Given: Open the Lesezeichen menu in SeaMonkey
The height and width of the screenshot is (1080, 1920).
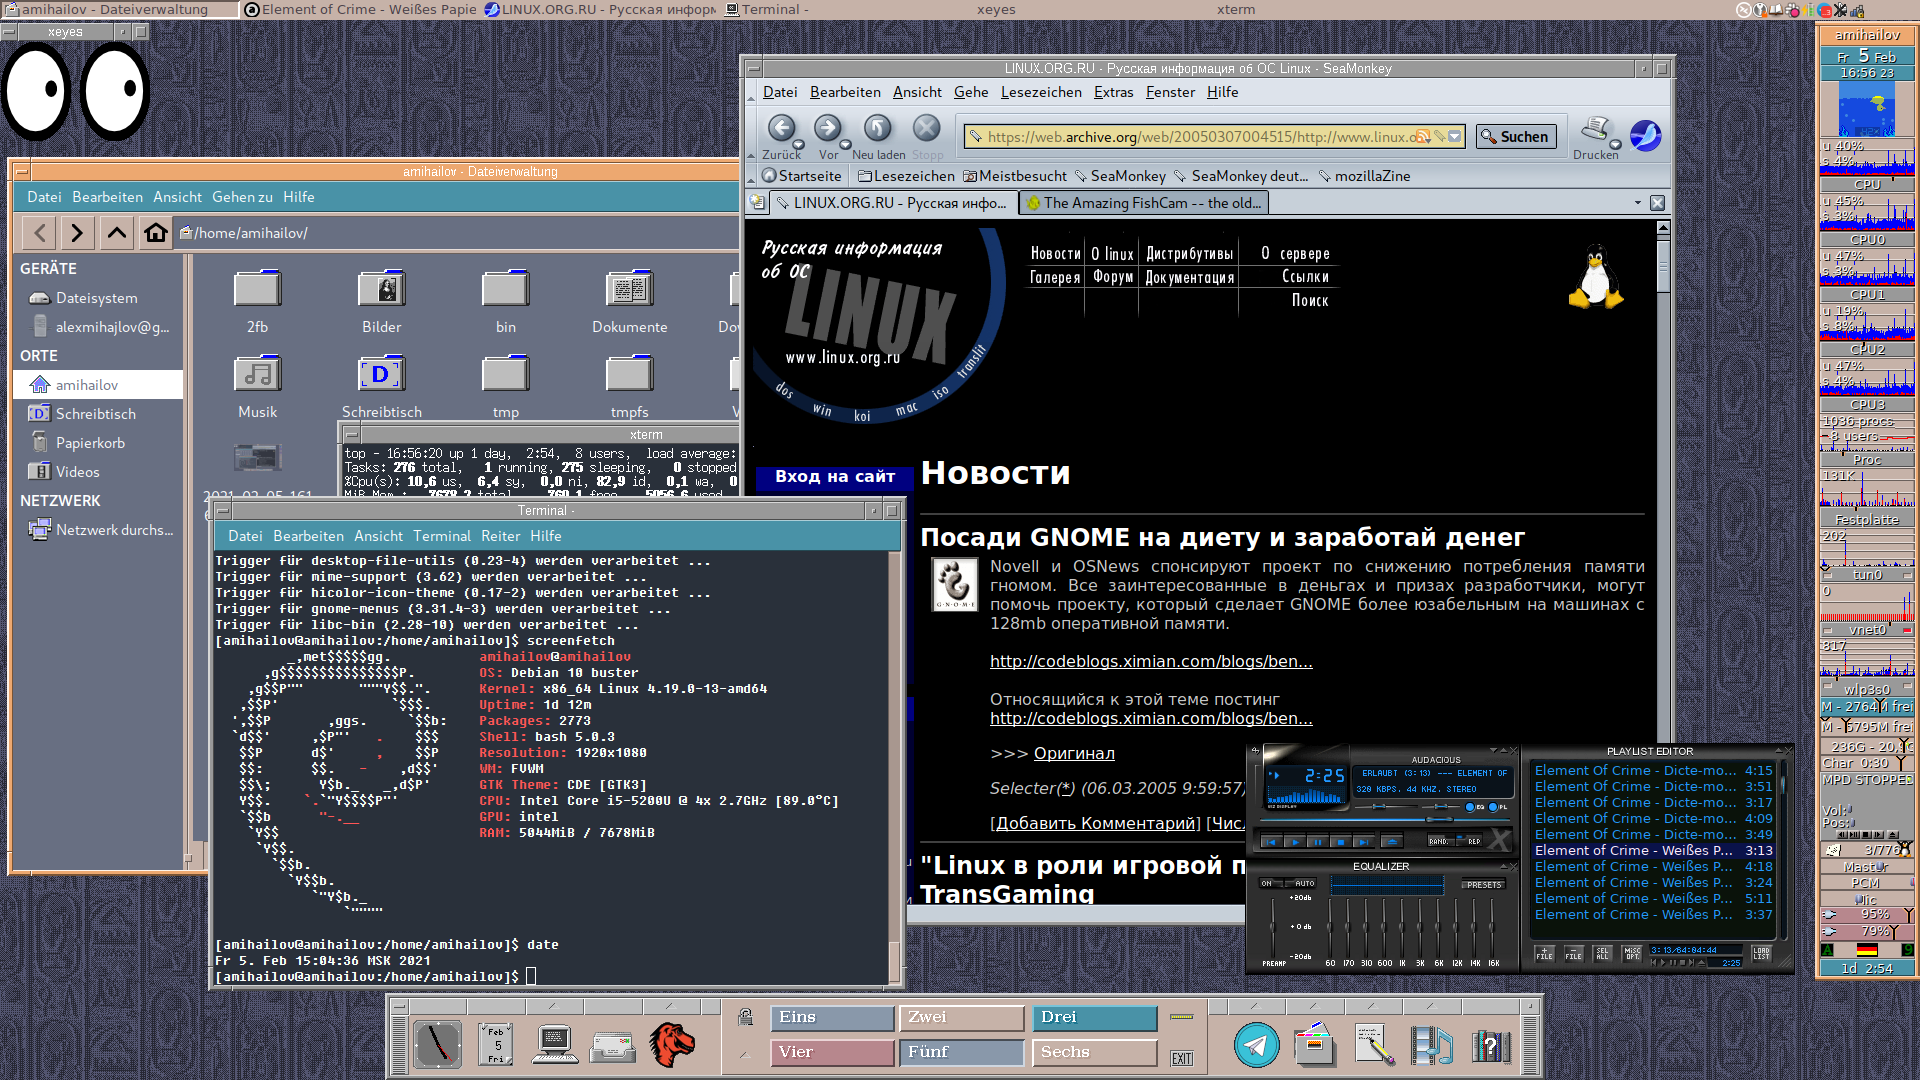Looking at the screenshot, I should (x=1041, y=92).
